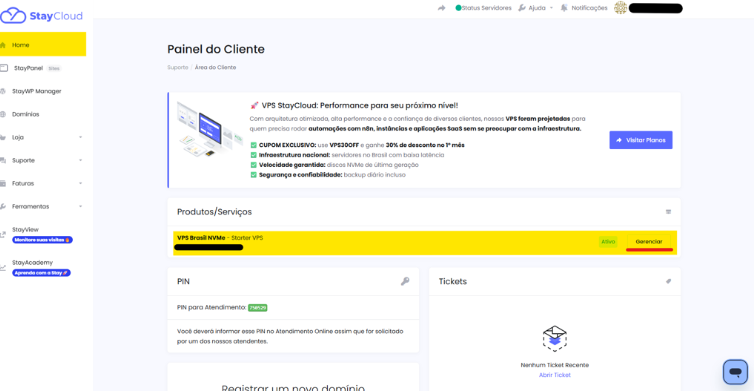754x392 pixels.
Task: Open Notificações in the top bar
Action: click(589, 8)
